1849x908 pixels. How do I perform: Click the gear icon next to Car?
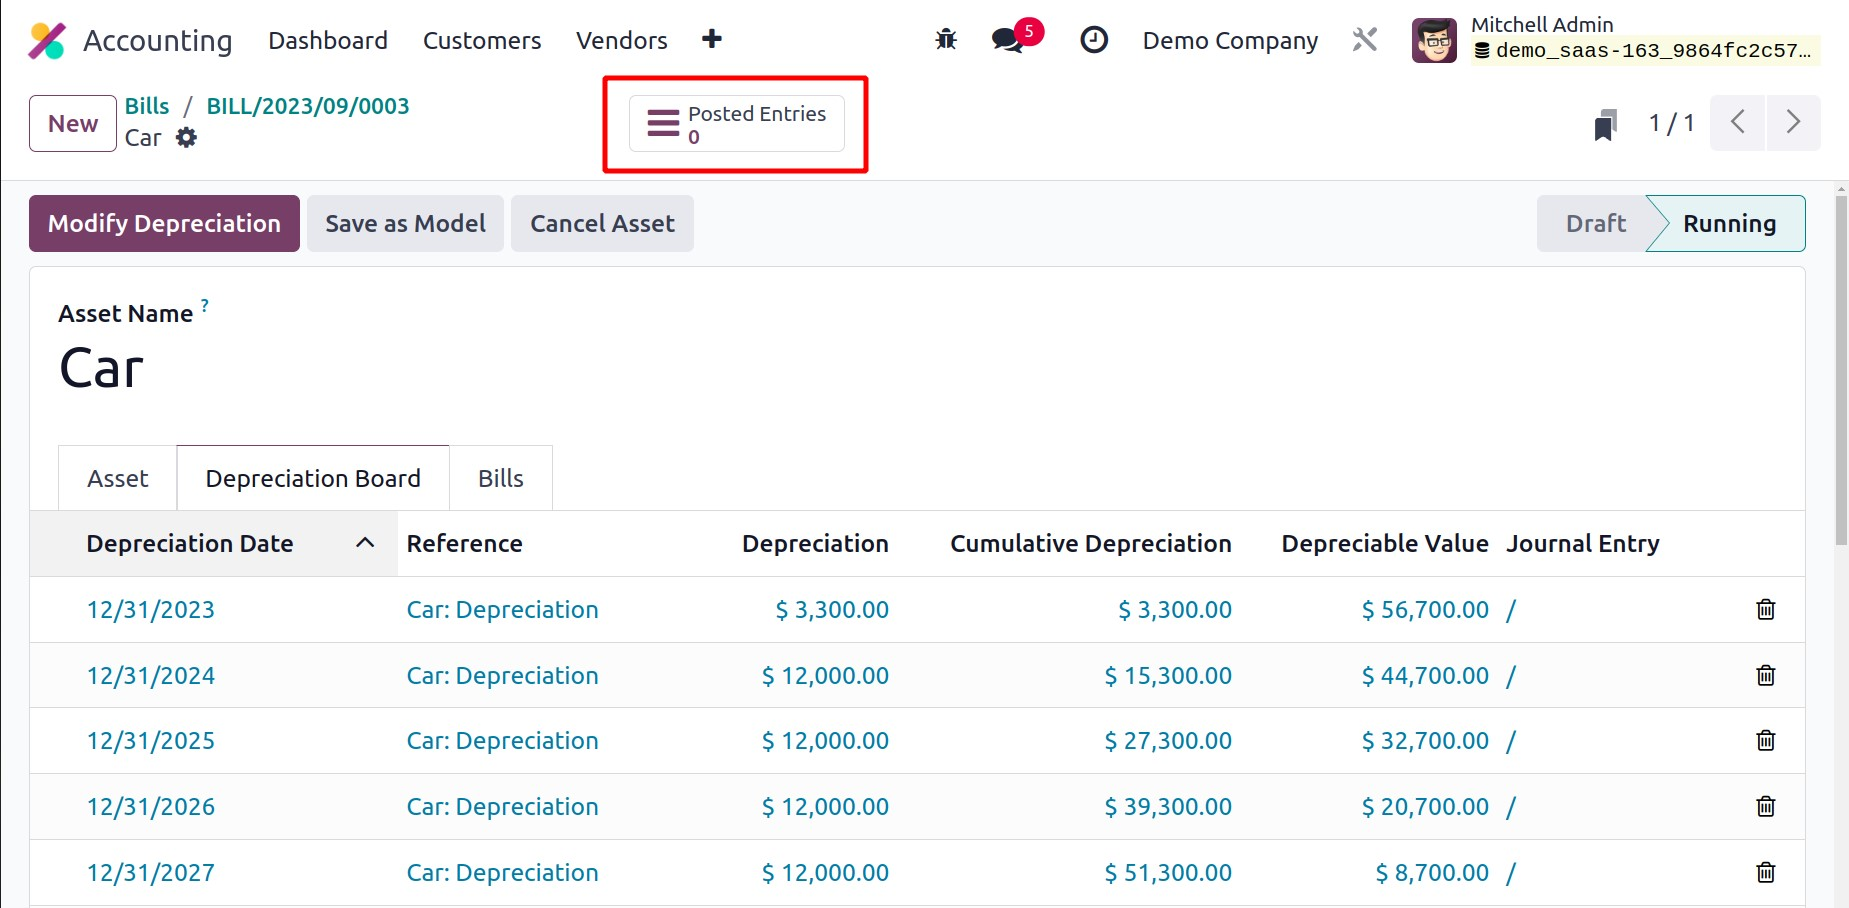pyautogui.click(x=186, y=138)
